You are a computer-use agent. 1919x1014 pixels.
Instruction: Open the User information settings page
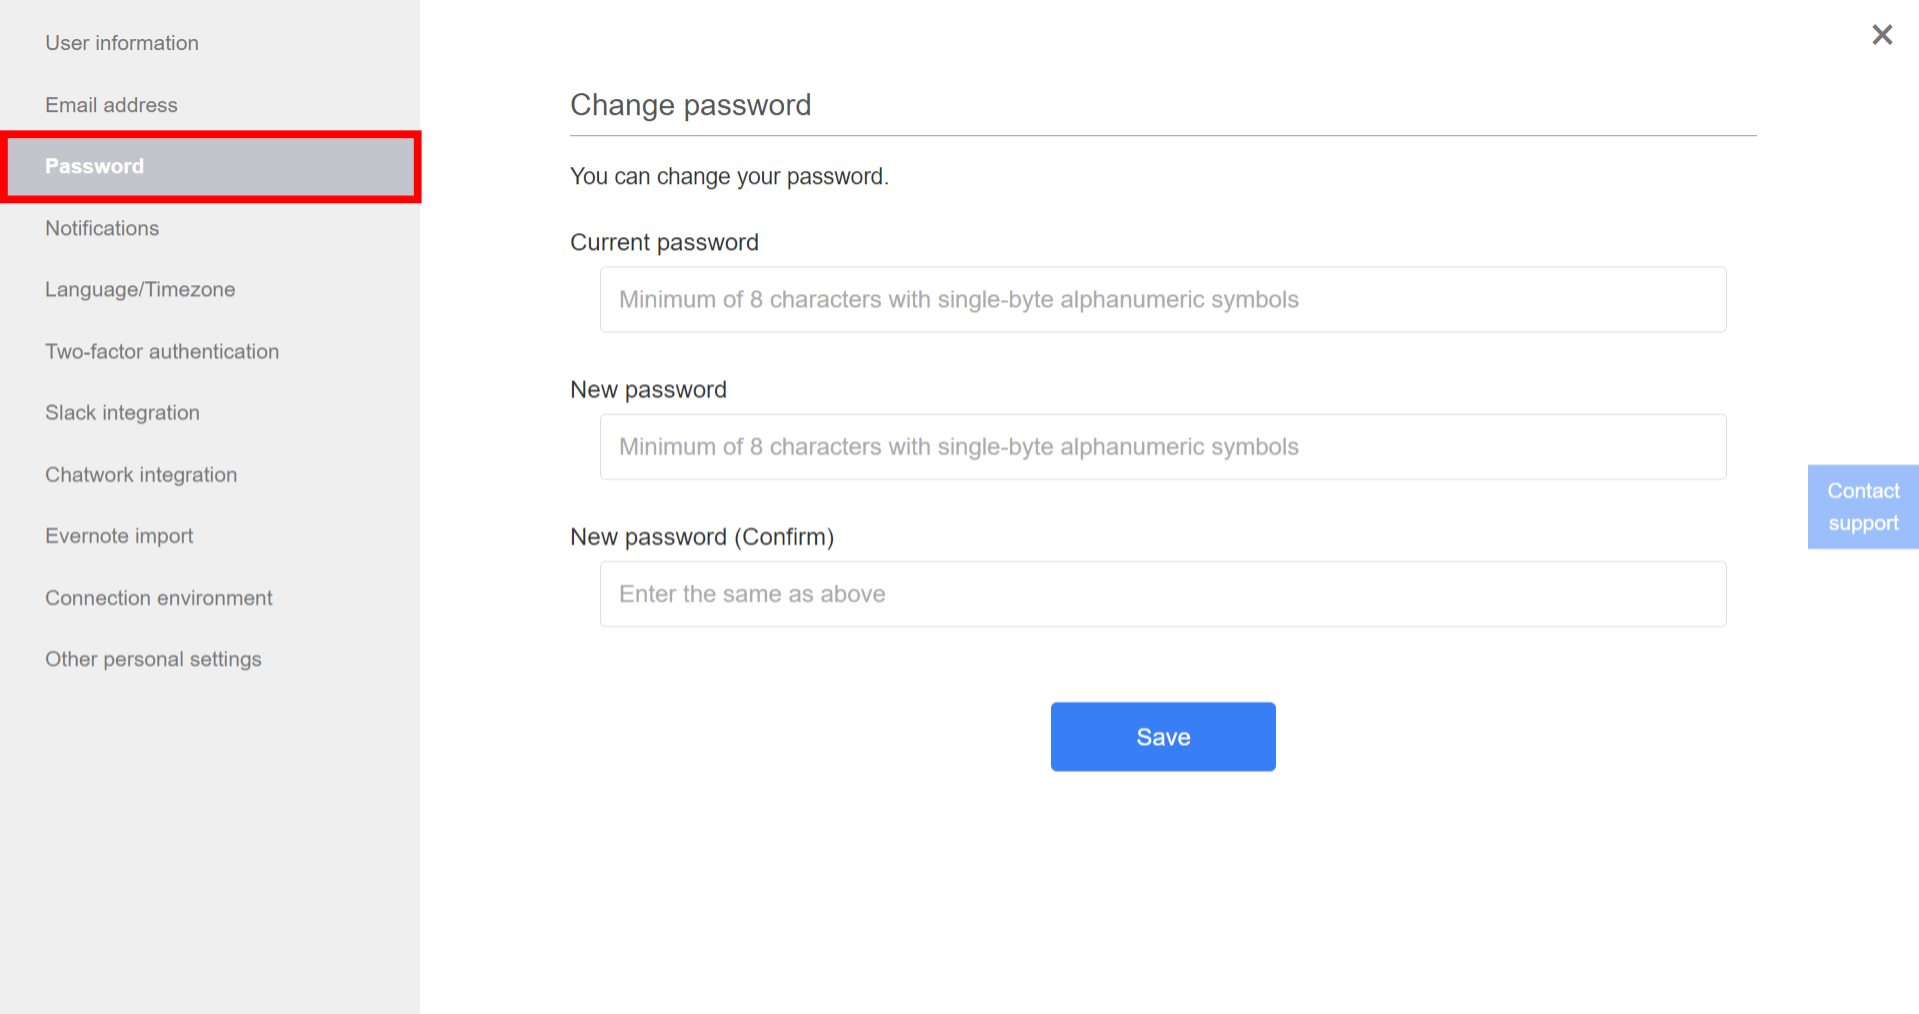pos(121,43)
